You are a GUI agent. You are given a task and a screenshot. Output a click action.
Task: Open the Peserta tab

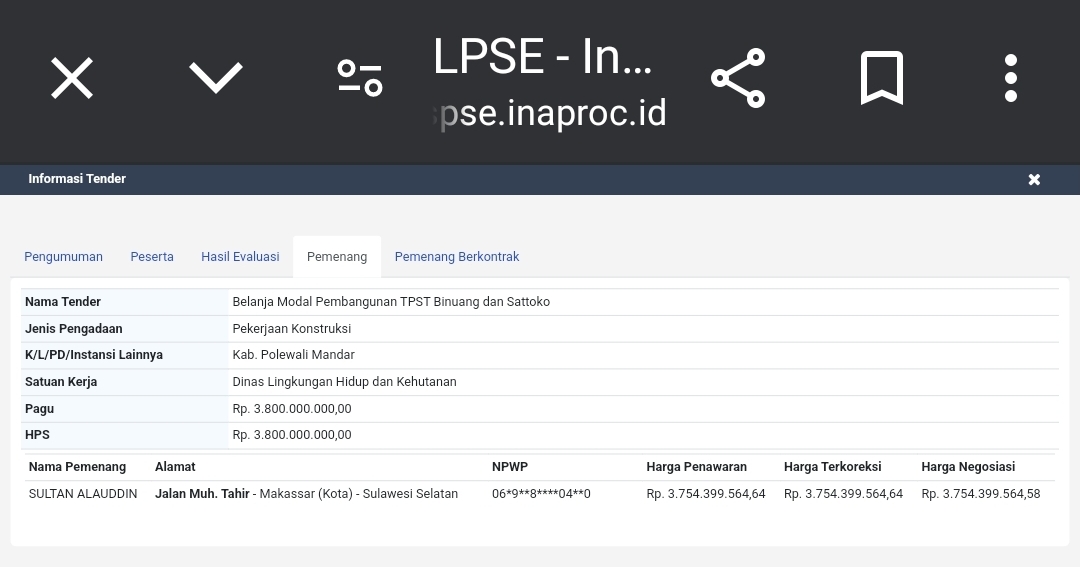click(x=152, y=257)
